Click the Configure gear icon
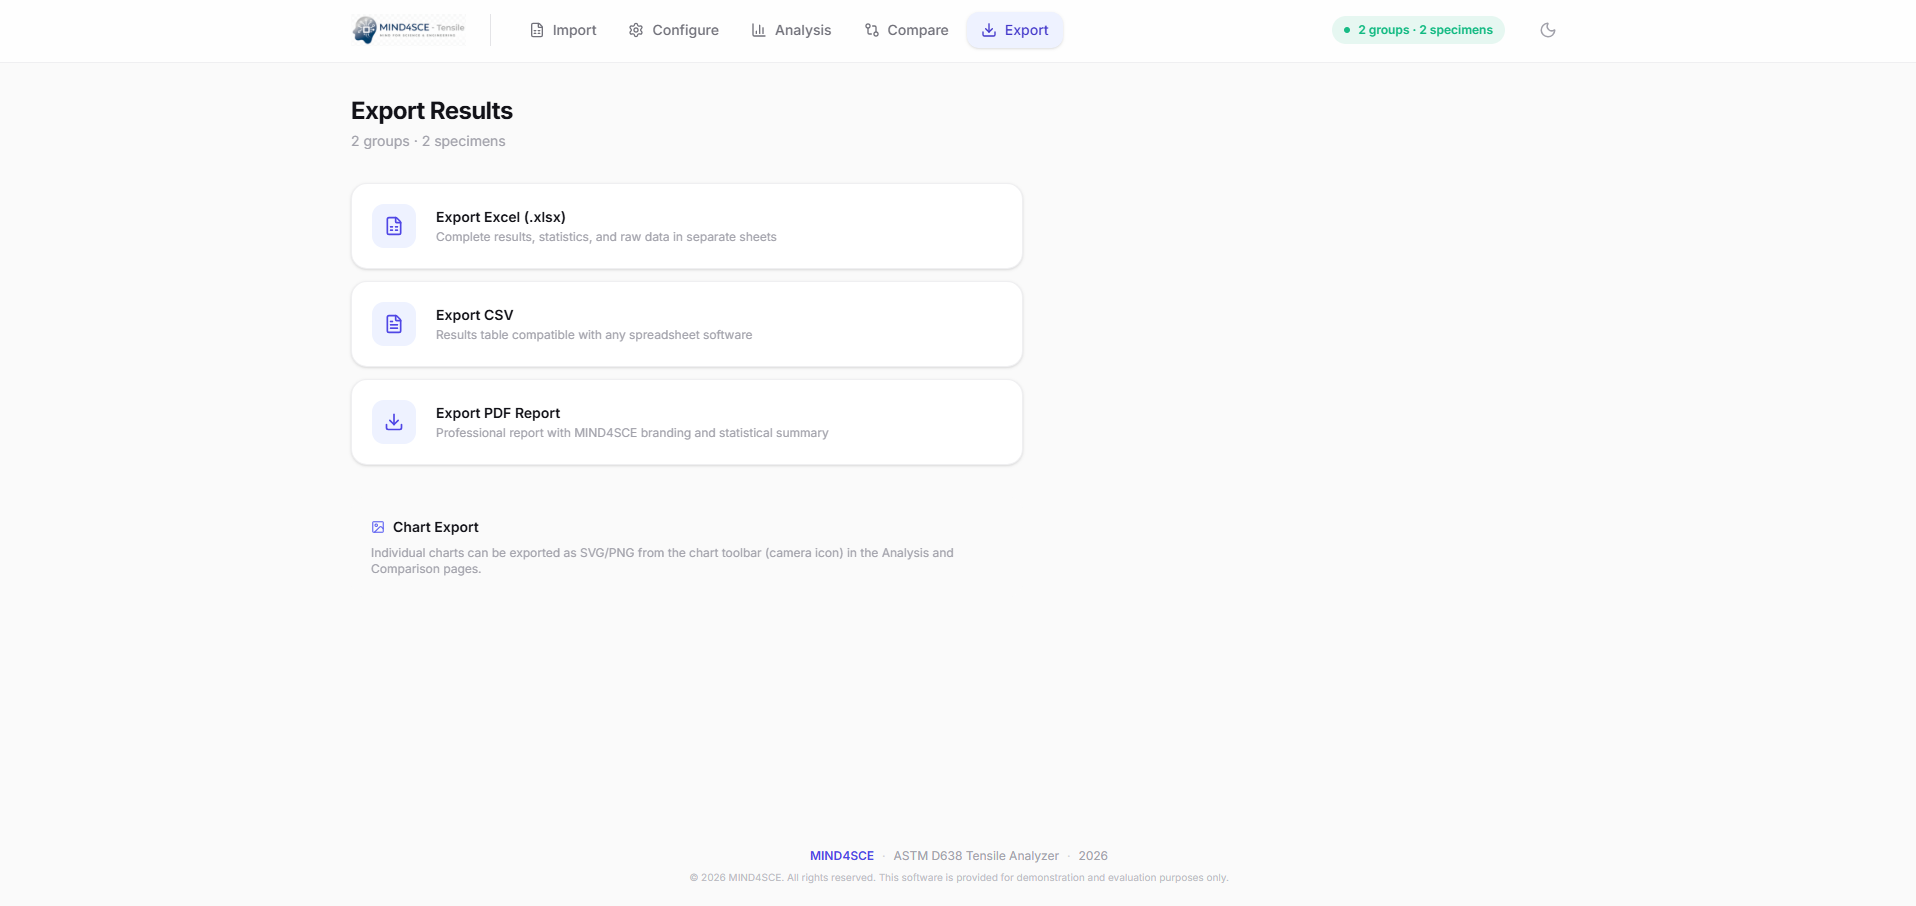The width and height of the screenshot is (1916, 906). point(636,30)
